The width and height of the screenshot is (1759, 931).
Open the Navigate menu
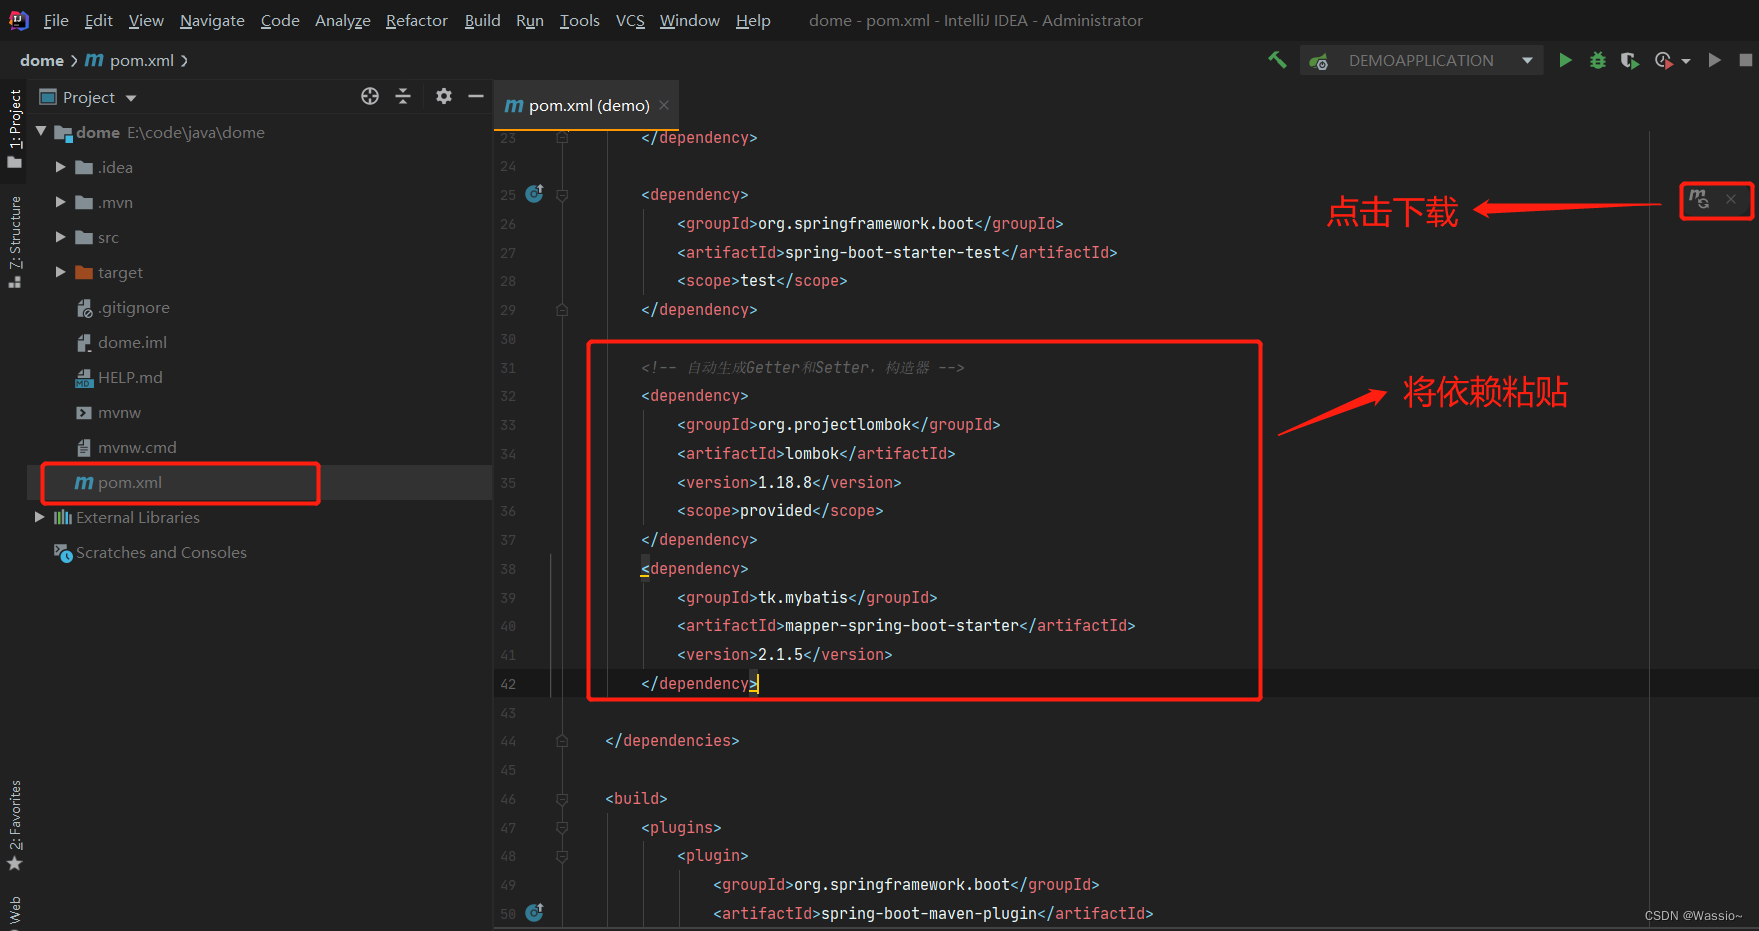pyautogui.click(x=212, y=20)
